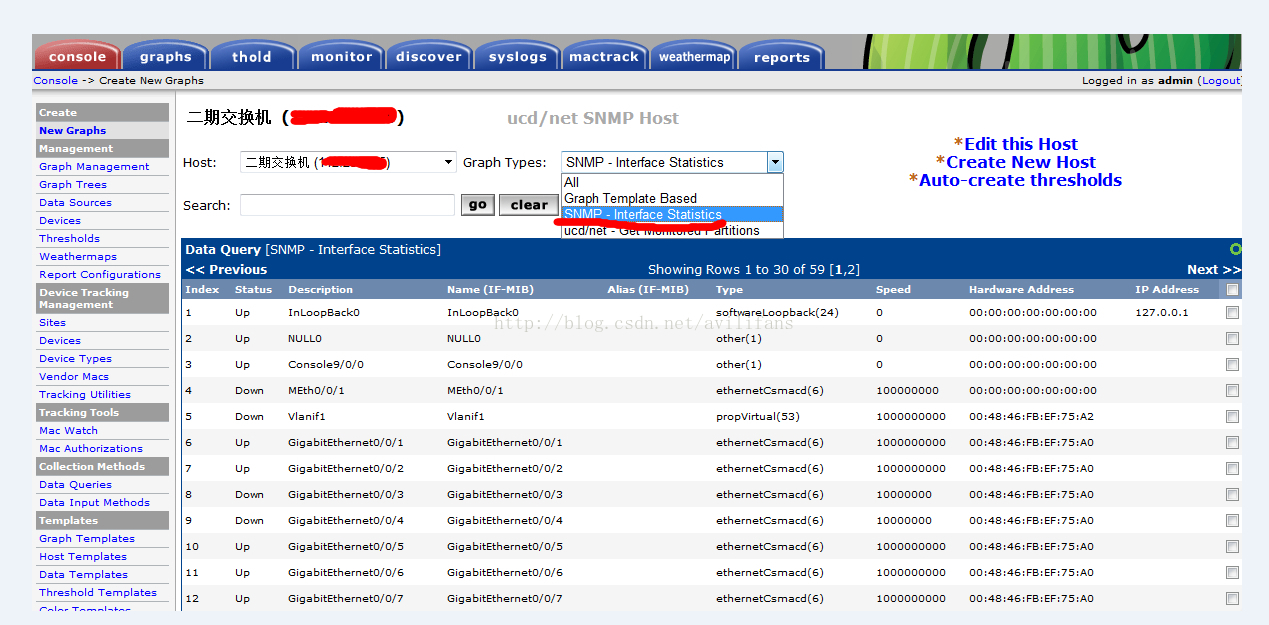
Task: Open Mac Watch sidebar link
Action: click(x=68, y=430)
